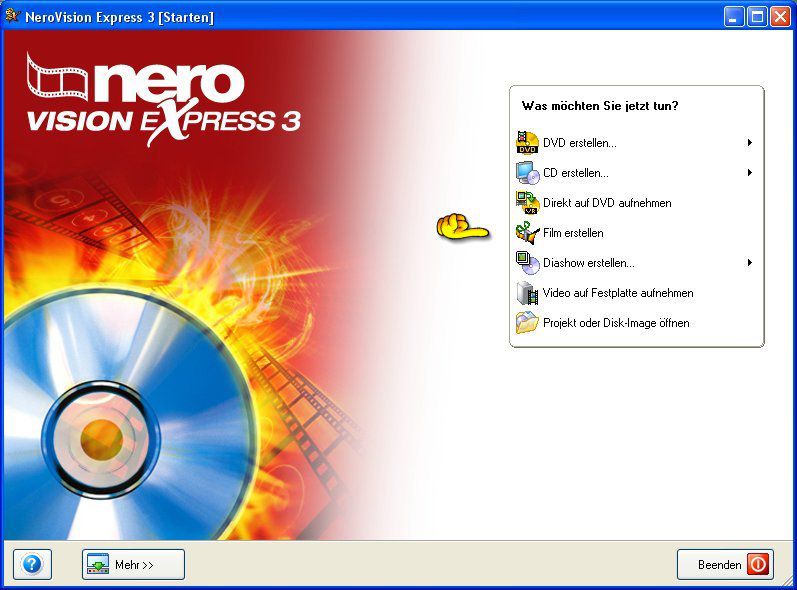Expand the DVD erstellen submenu arrow
Image resolution: width=797 pixels, height=590 pixels.
pos(750,143)
